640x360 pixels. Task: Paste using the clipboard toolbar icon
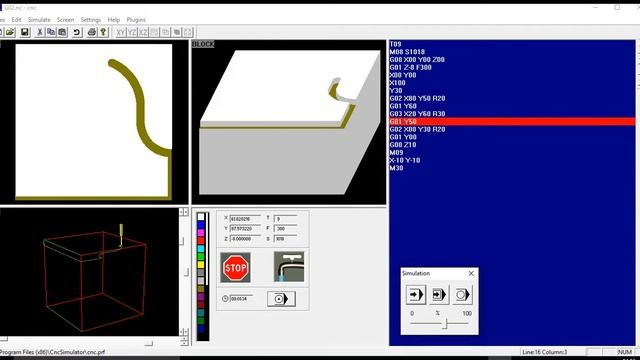click(x=62, y=32)
